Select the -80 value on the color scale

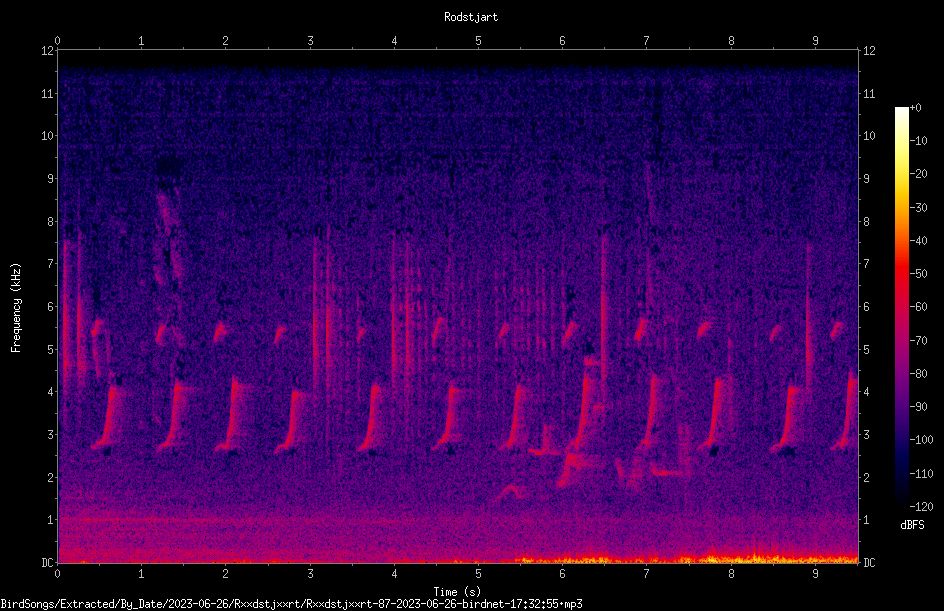(x=918, y=374)
